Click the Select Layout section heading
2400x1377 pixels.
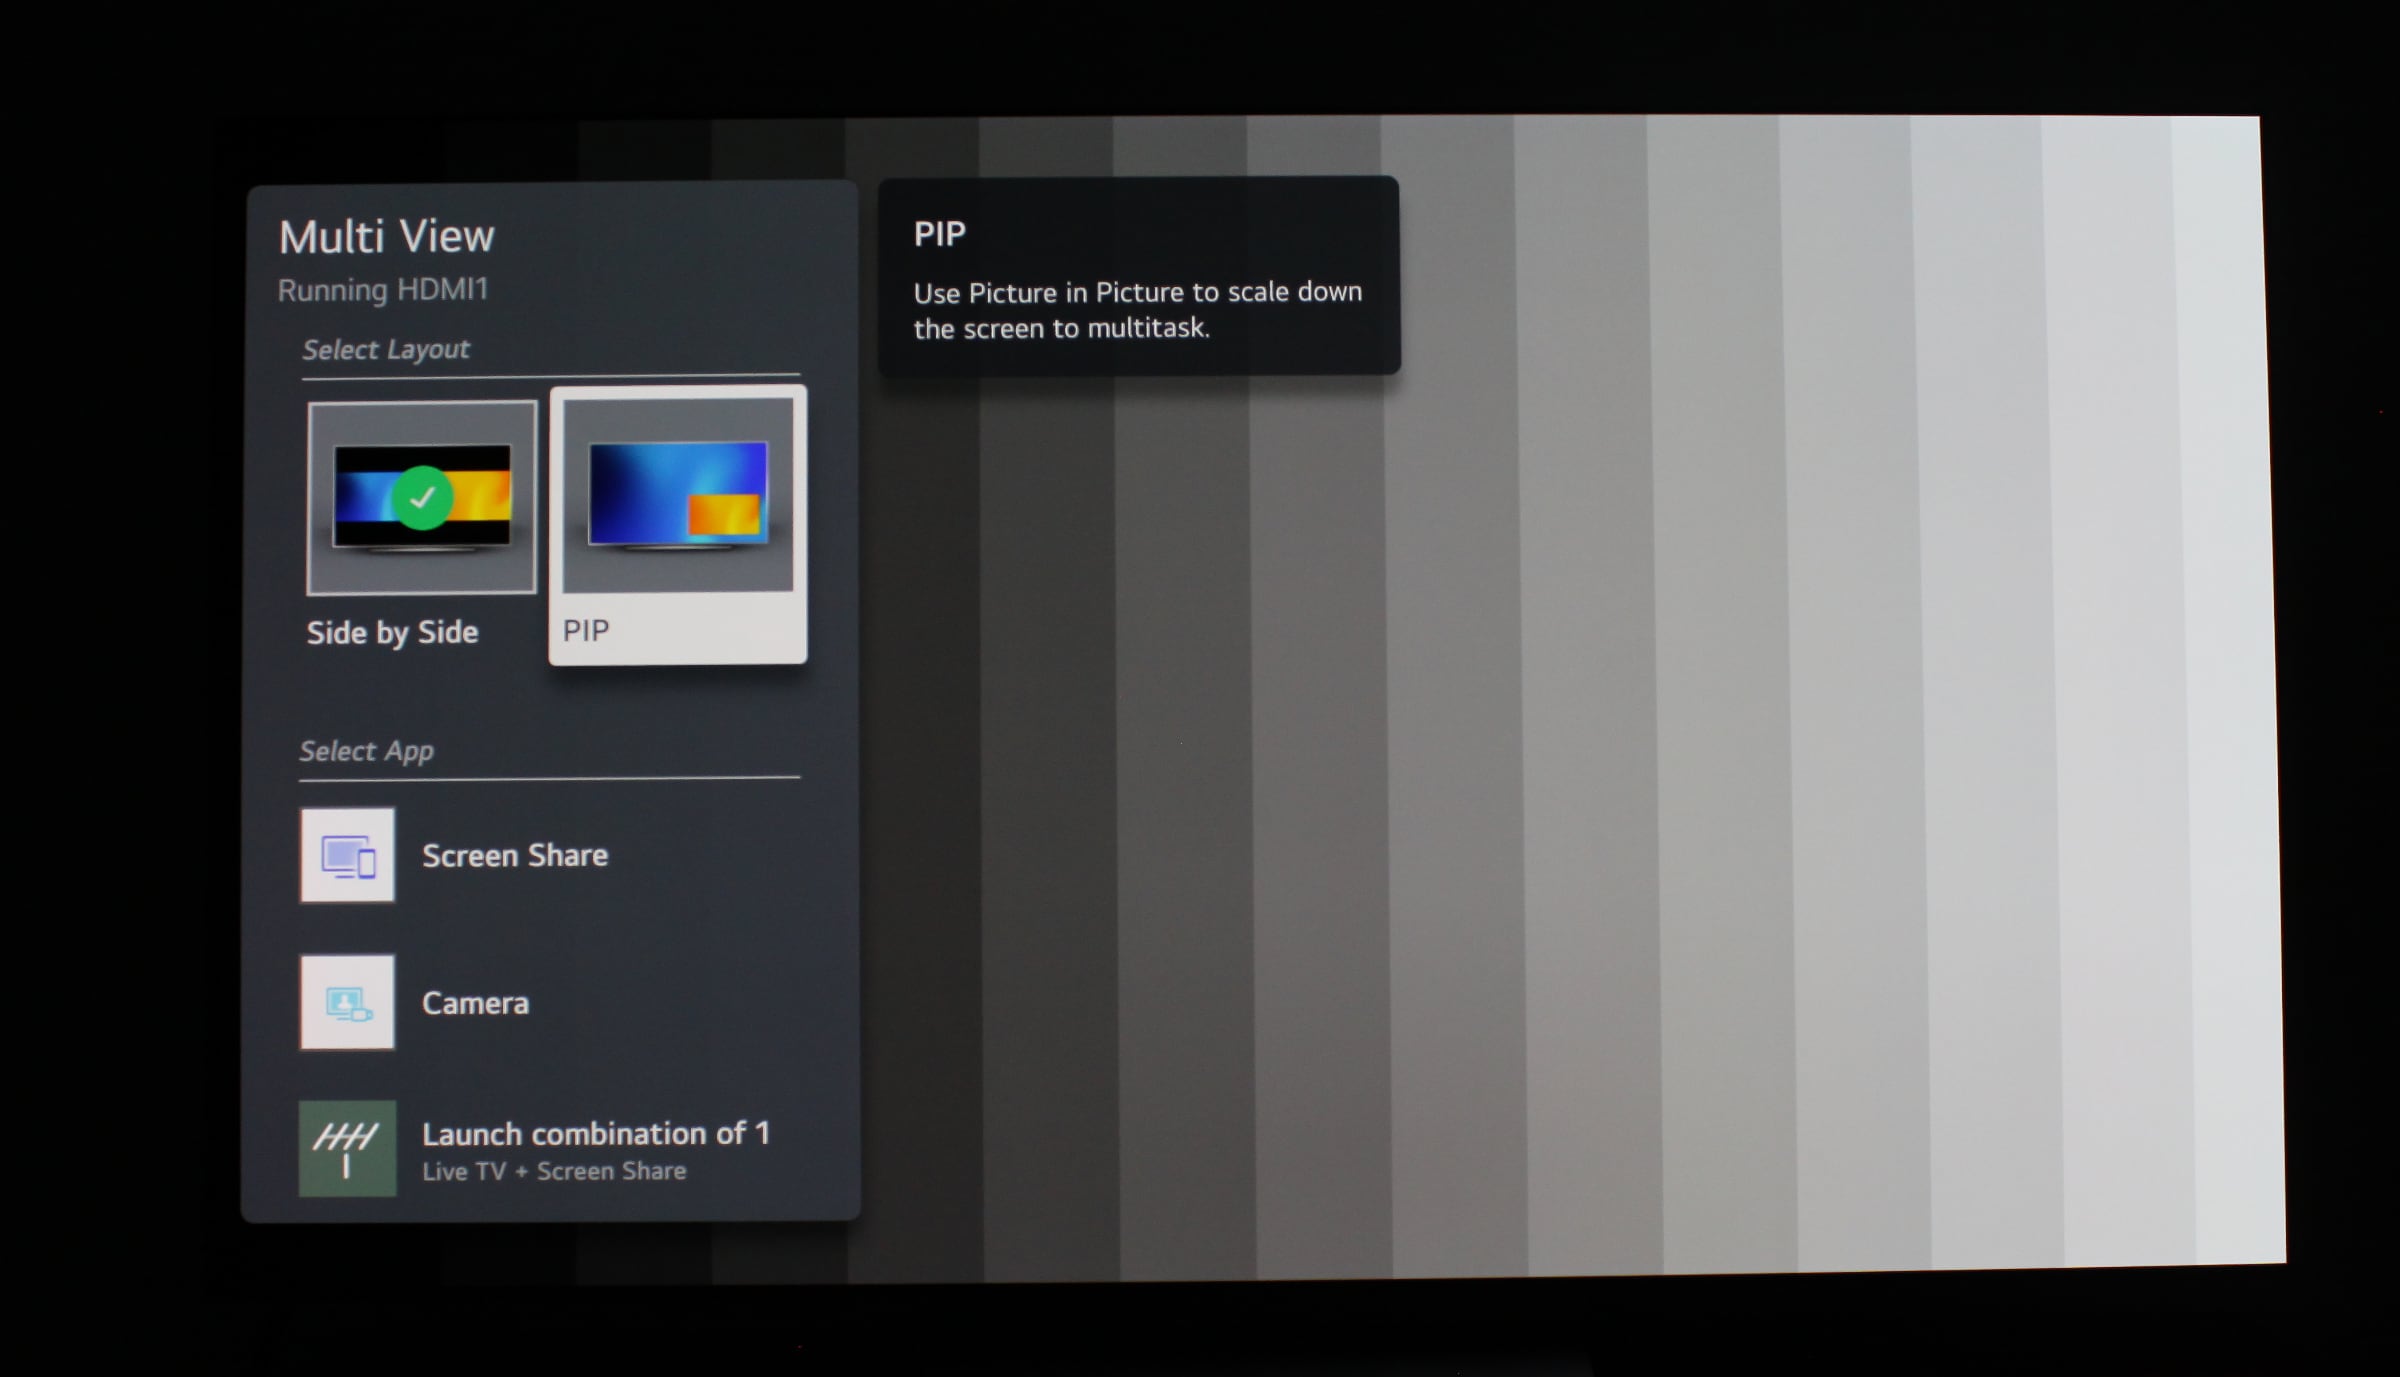(x=385, y=350)
